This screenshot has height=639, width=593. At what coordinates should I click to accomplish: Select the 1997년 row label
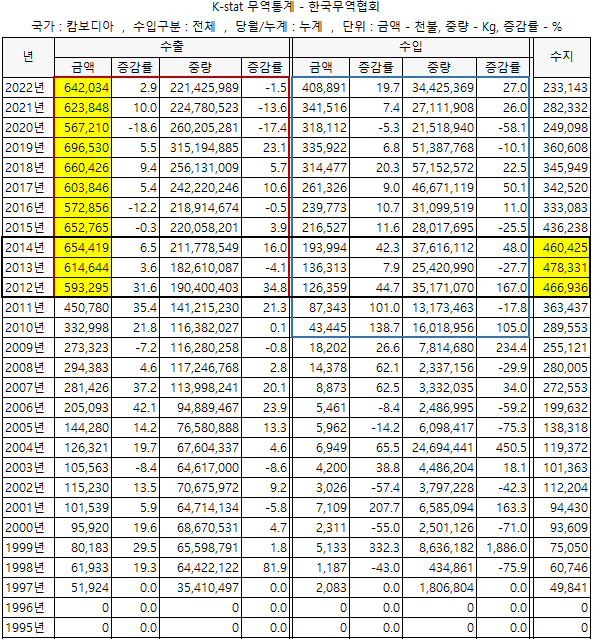28,587
